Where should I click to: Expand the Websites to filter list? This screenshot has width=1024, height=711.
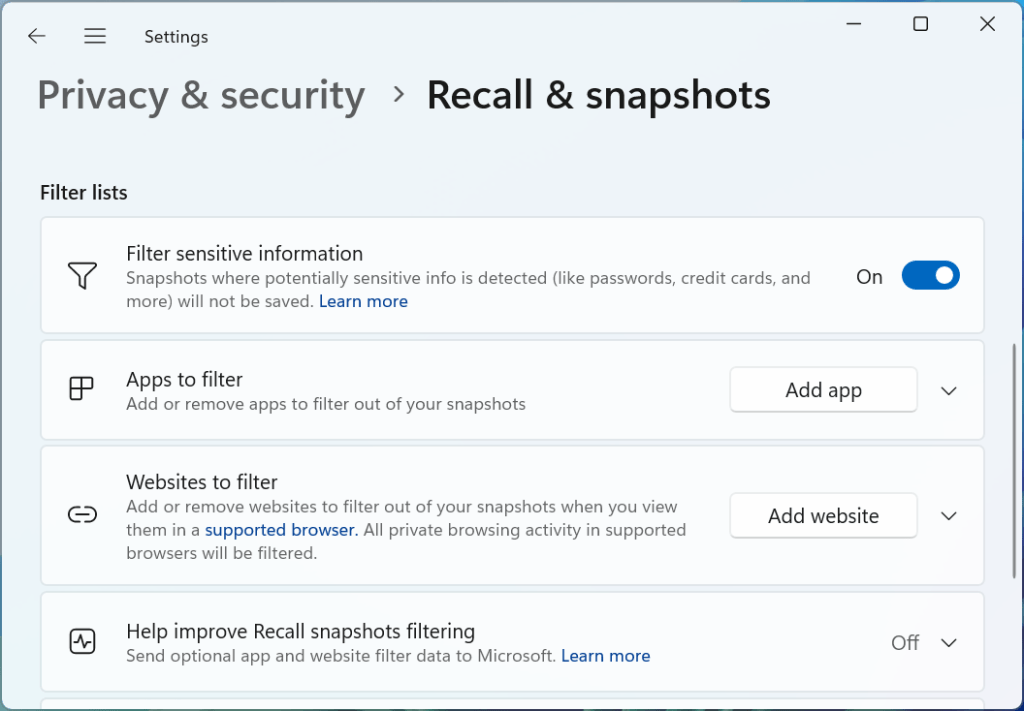[949, 516]
